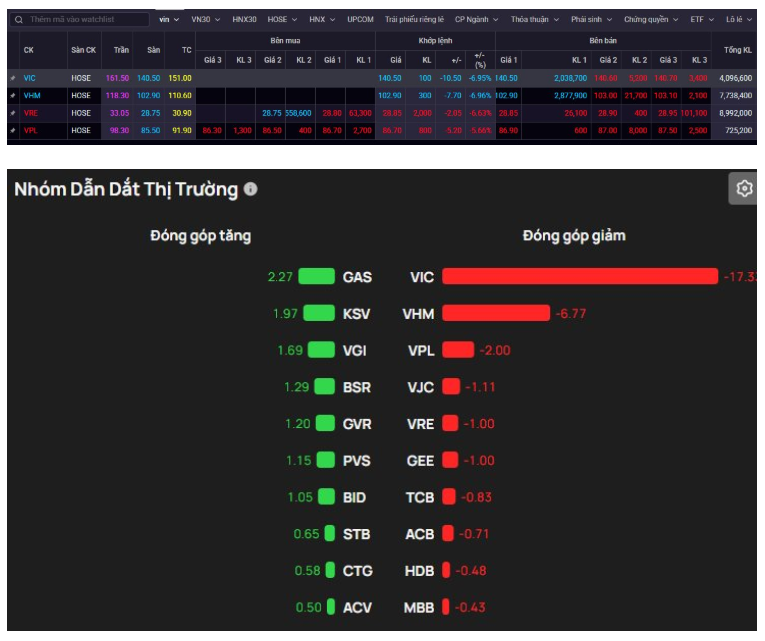Switch to the HNX30 tab
Screen dimensions: 765x641
pos(244,19)
